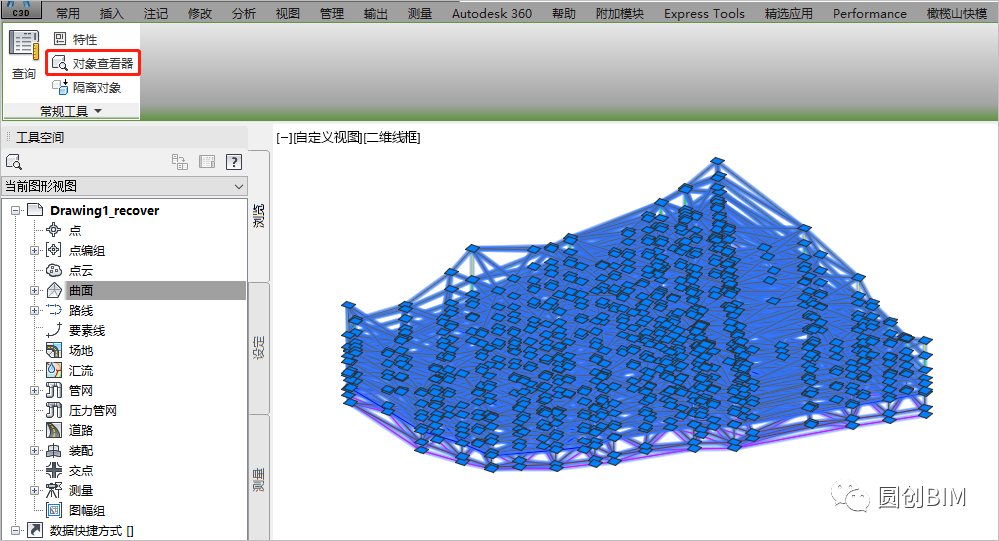Viewport: 999px width, 541px height.
Task: Open the 特性 (Properties) tool
Action: click(x=76, y=40)
